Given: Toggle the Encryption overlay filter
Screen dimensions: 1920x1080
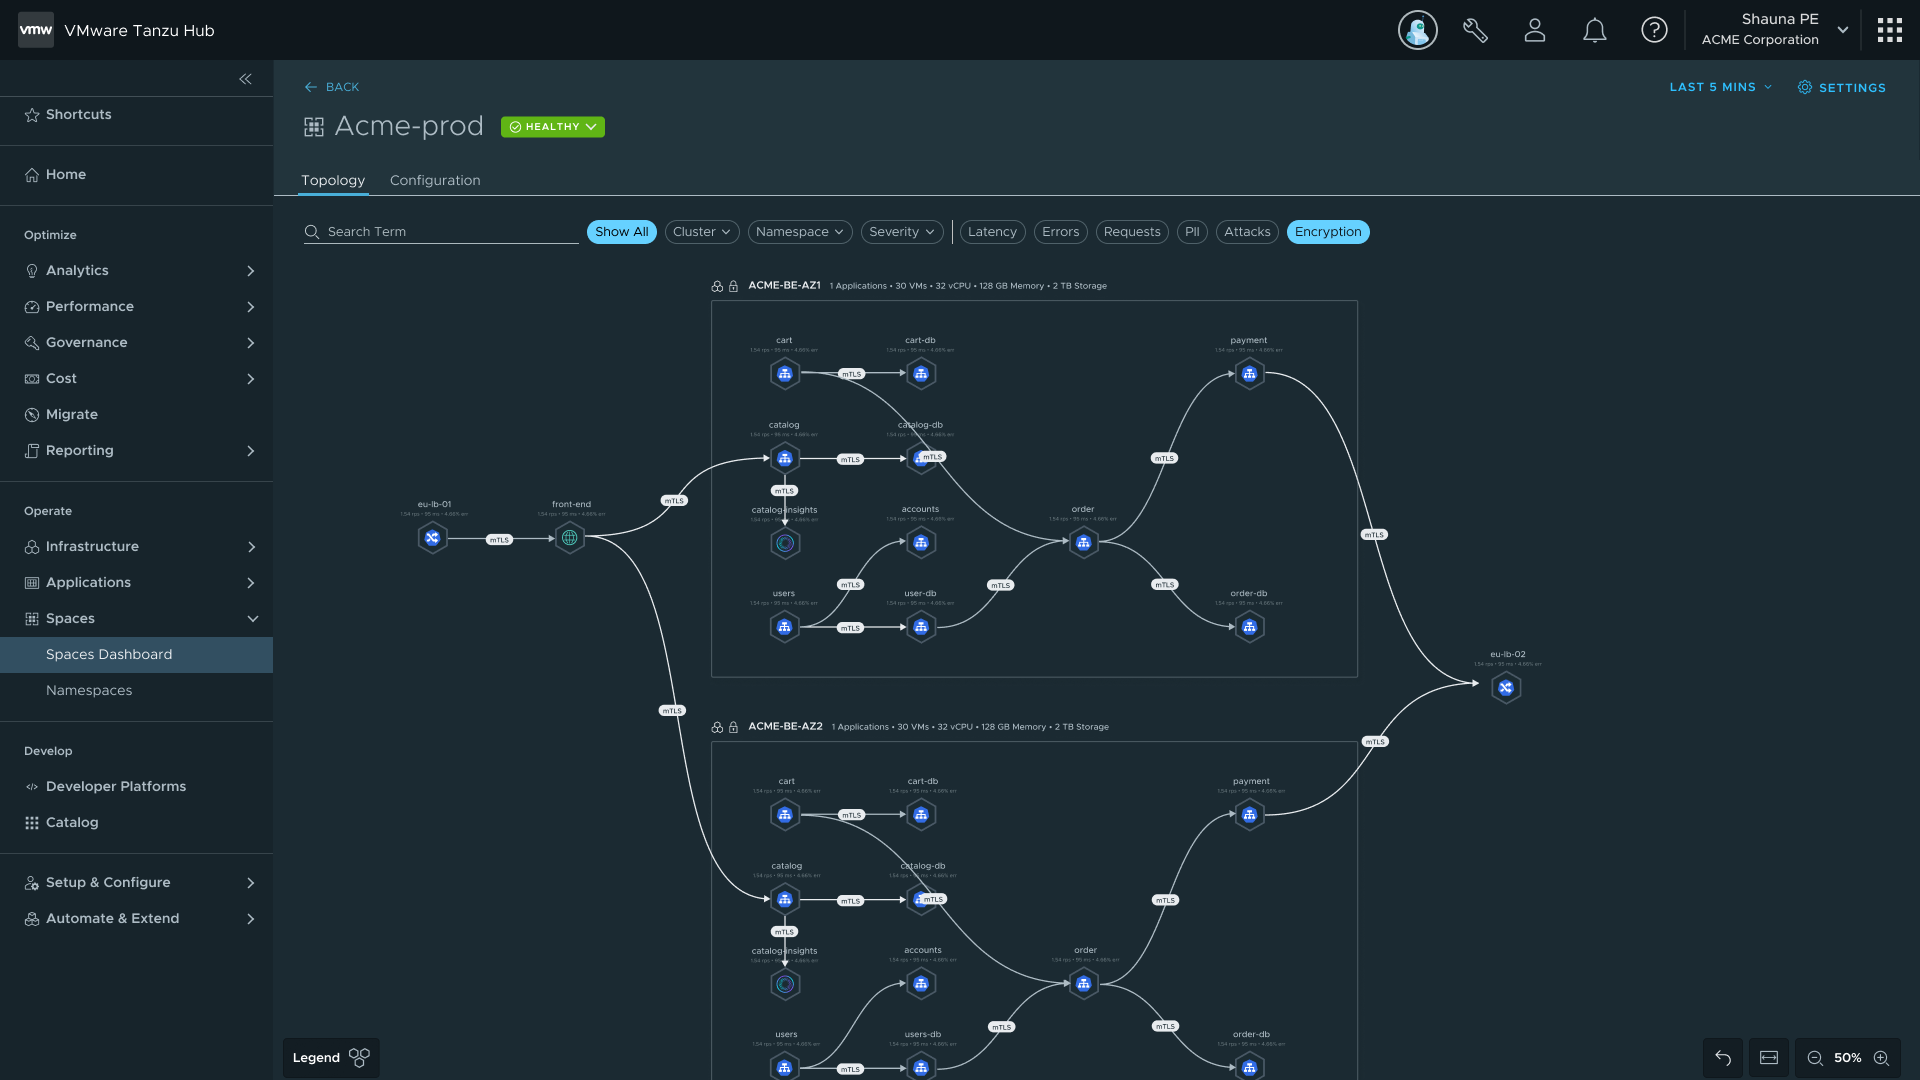Looking at the screenshot, I should tap(1328, 232).
